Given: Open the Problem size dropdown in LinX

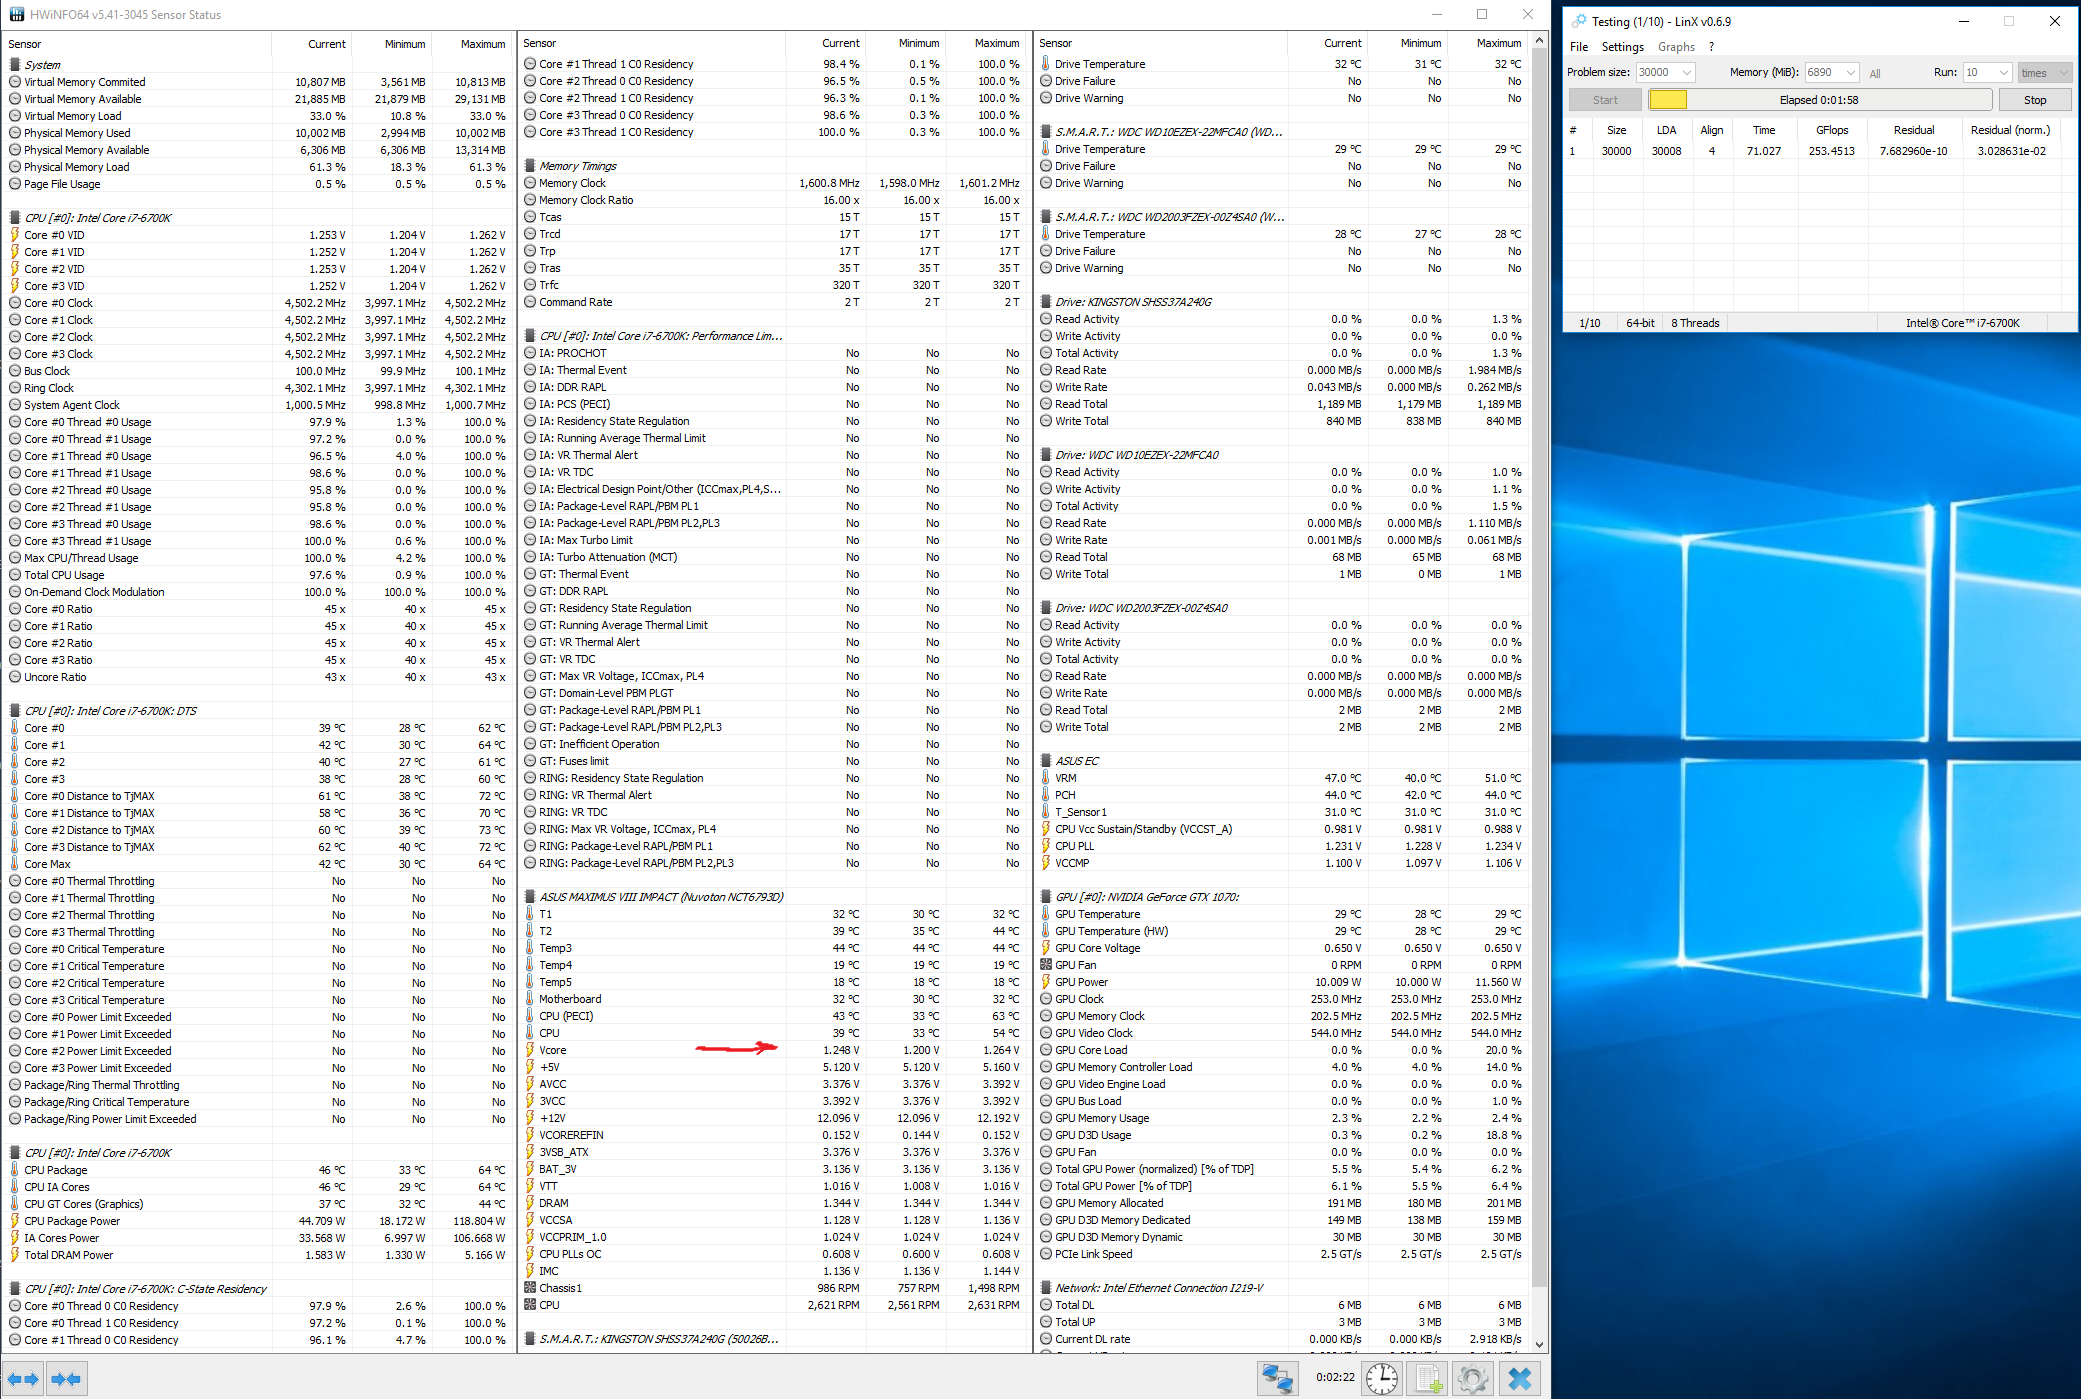Looking at the screenshot, I should 1687,72.
